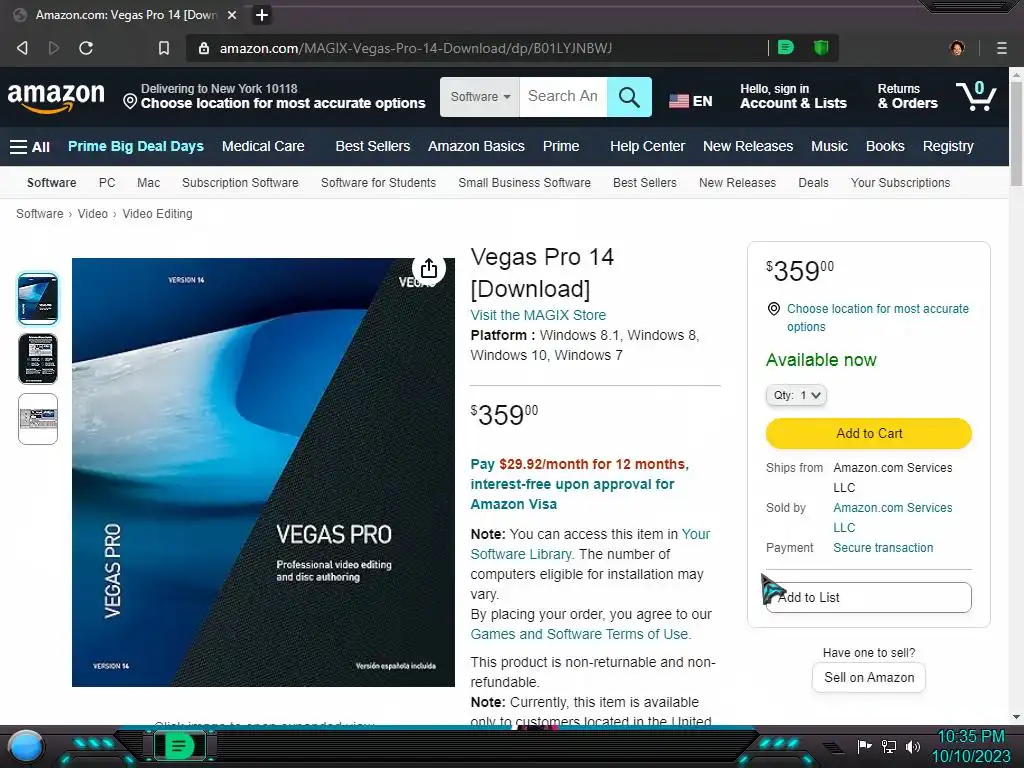Go to Medical Care
1024x768 pixels.
coord(263,146)
